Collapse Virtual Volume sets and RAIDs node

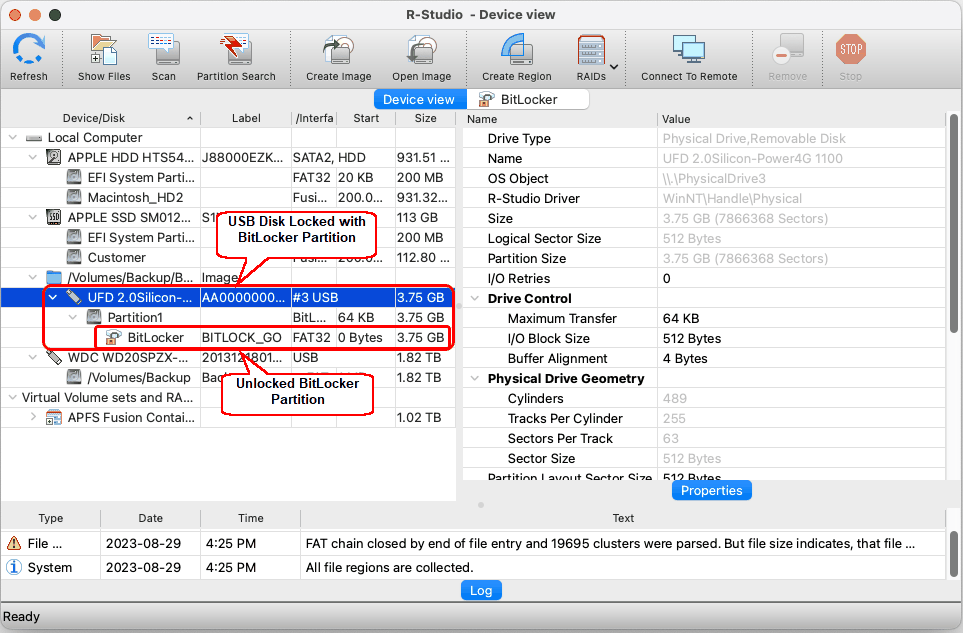click(13, 397)
